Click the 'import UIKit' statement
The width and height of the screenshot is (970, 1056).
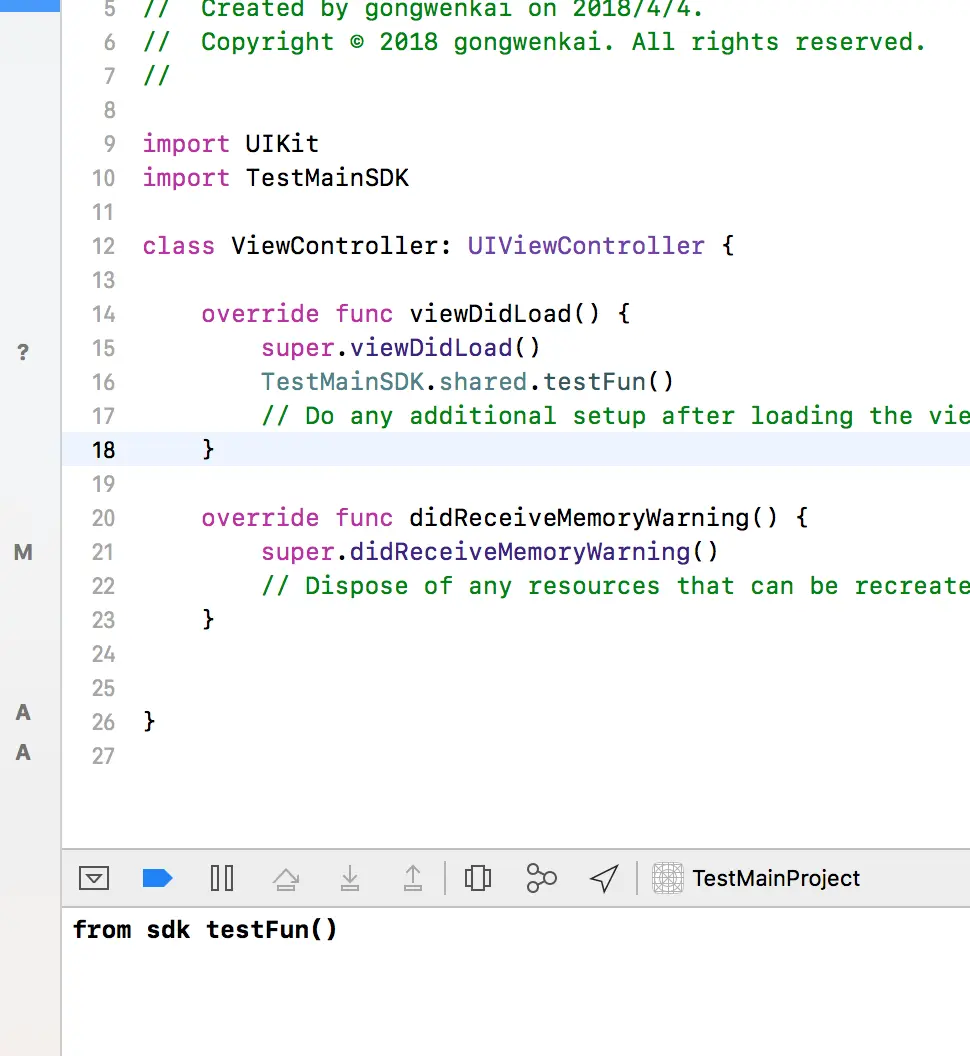[230, 143]
